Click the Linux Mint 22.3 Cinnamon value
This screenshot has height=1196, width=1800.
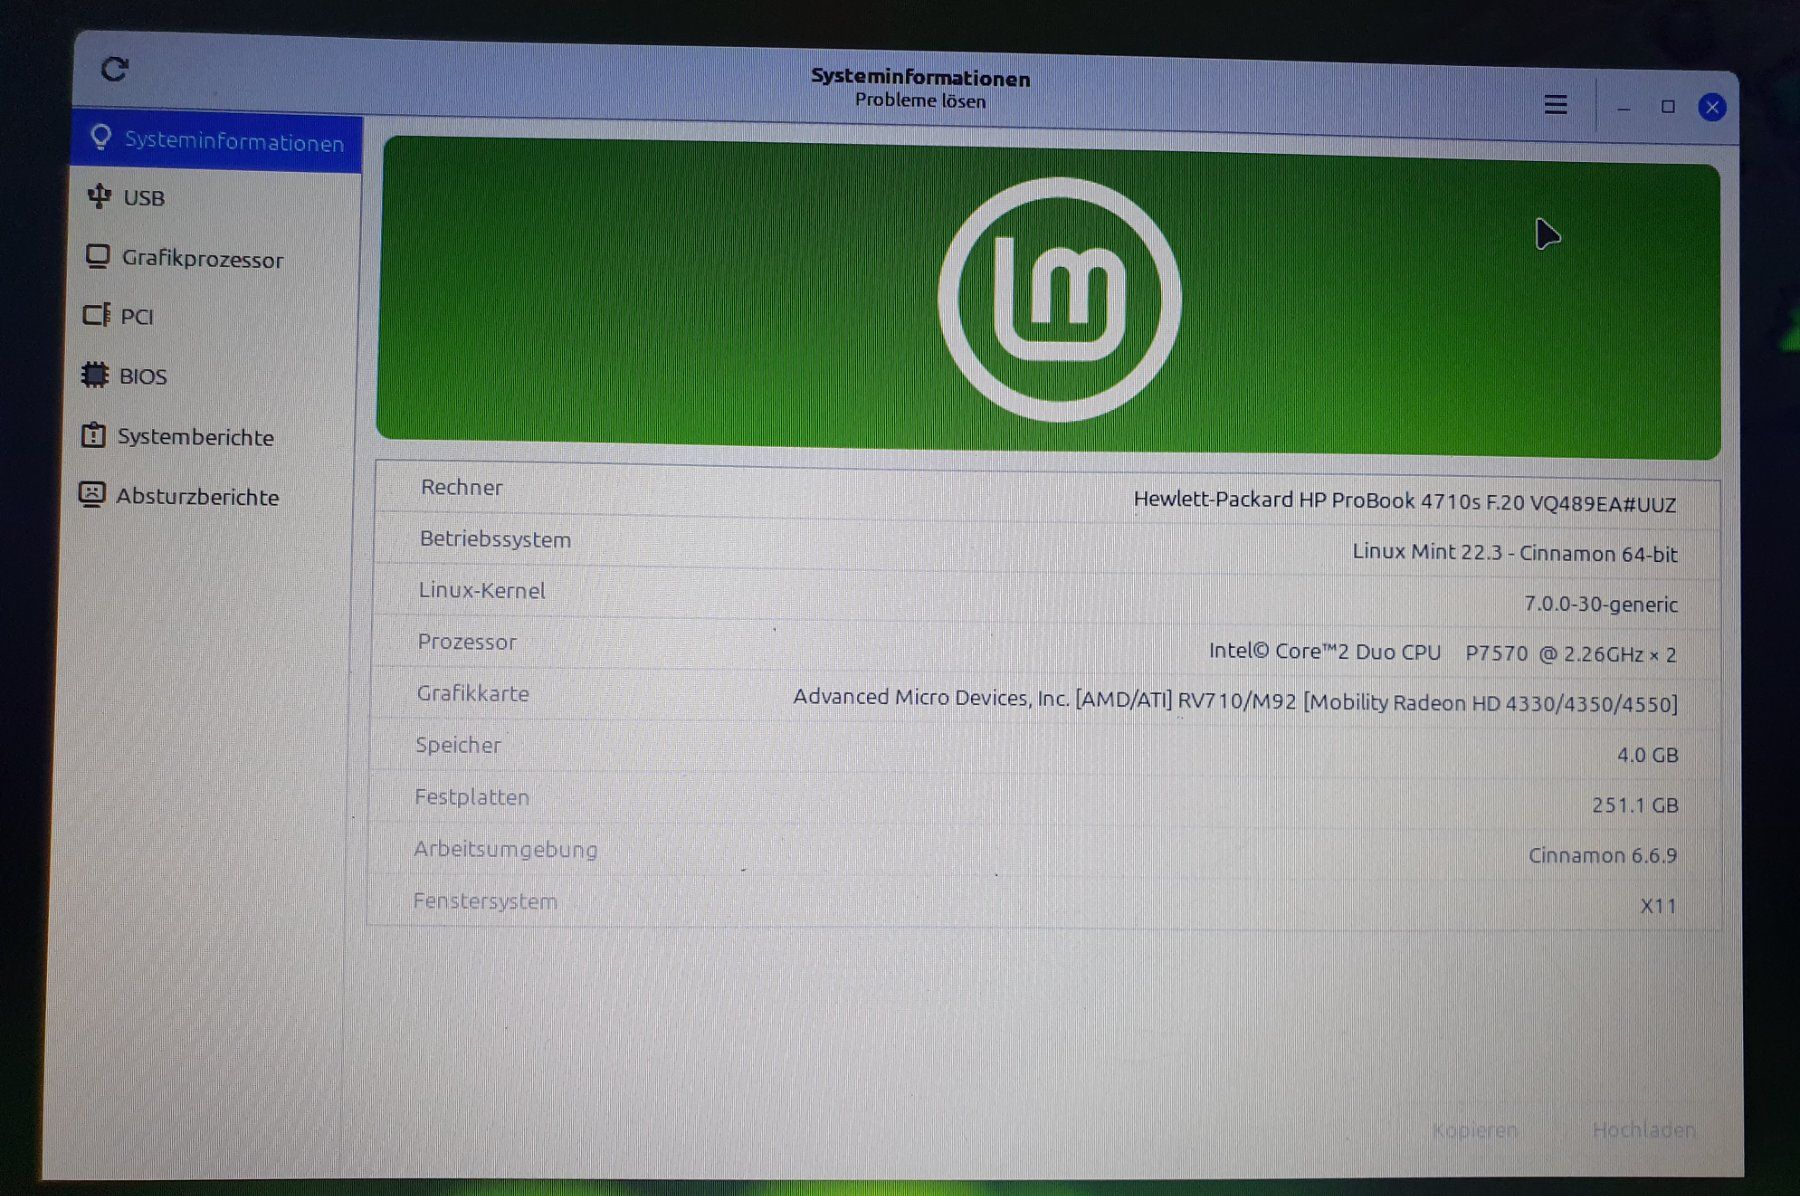[1515, 552]
